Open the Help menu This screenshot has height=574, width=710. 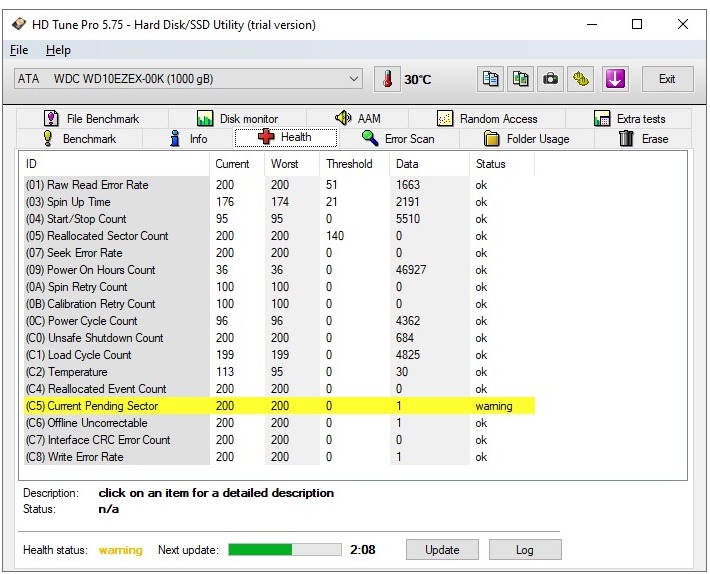[58, 50]
